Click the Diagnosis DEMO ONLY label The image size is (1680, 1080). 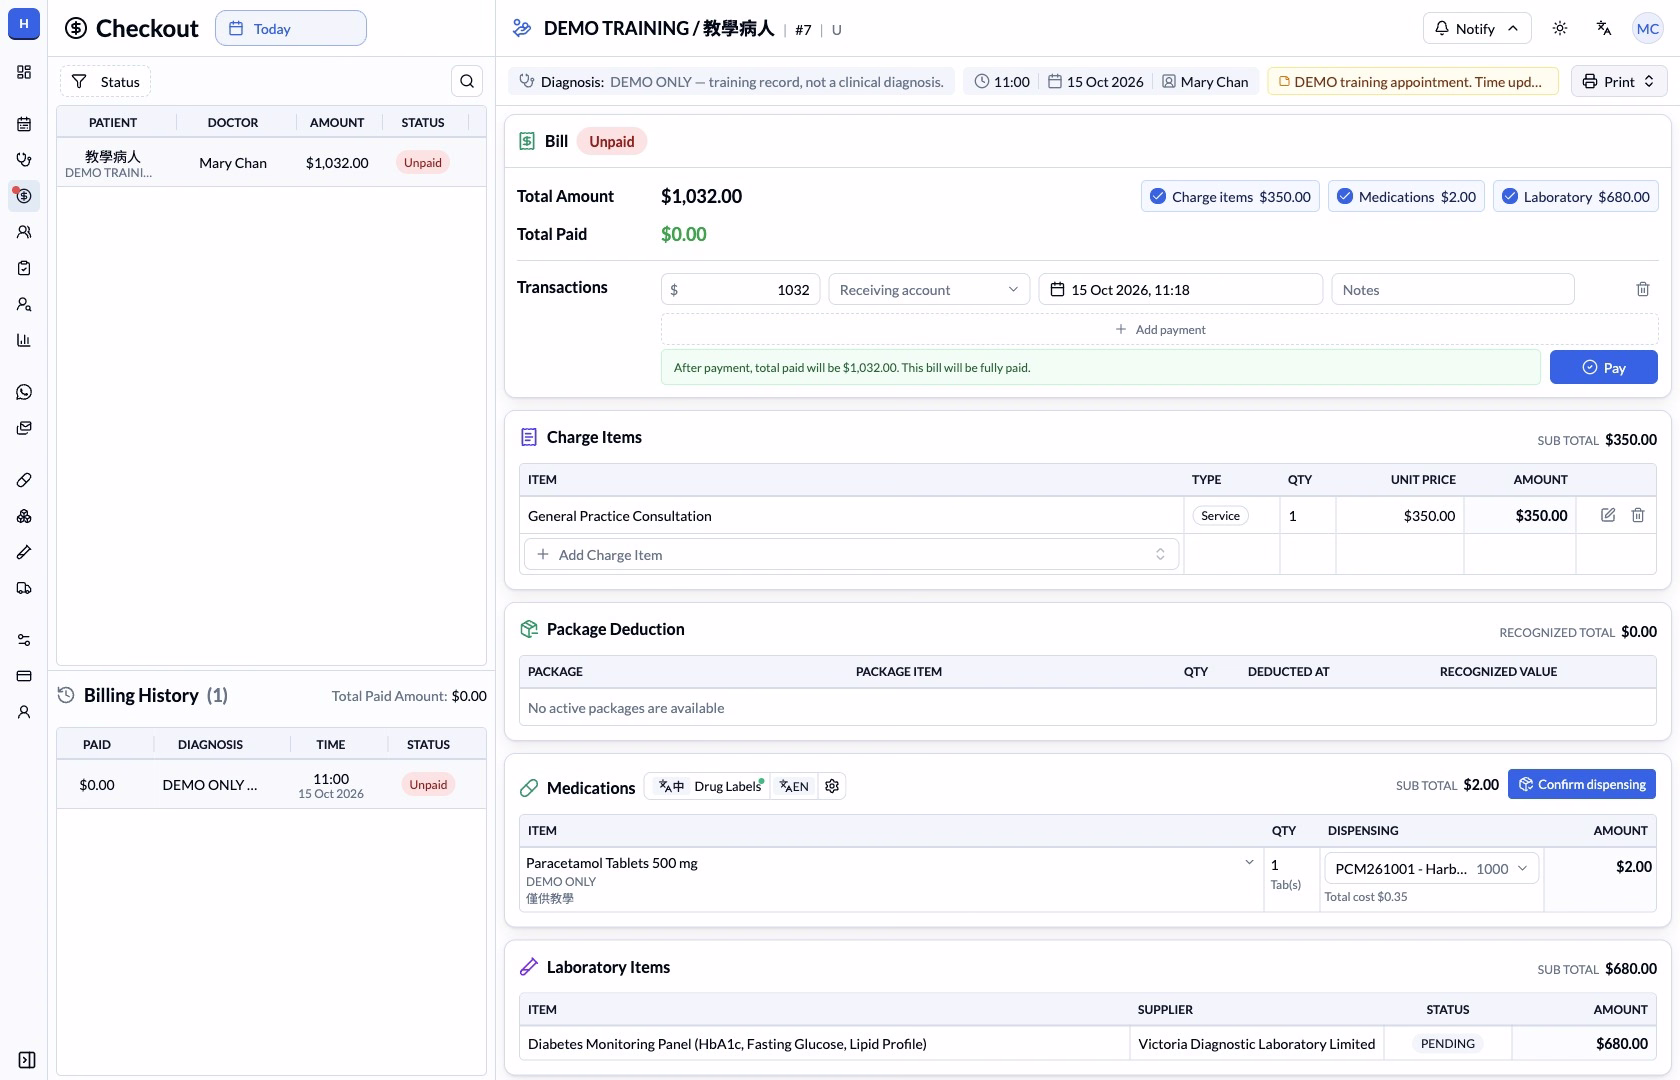[x=732, y=81]
